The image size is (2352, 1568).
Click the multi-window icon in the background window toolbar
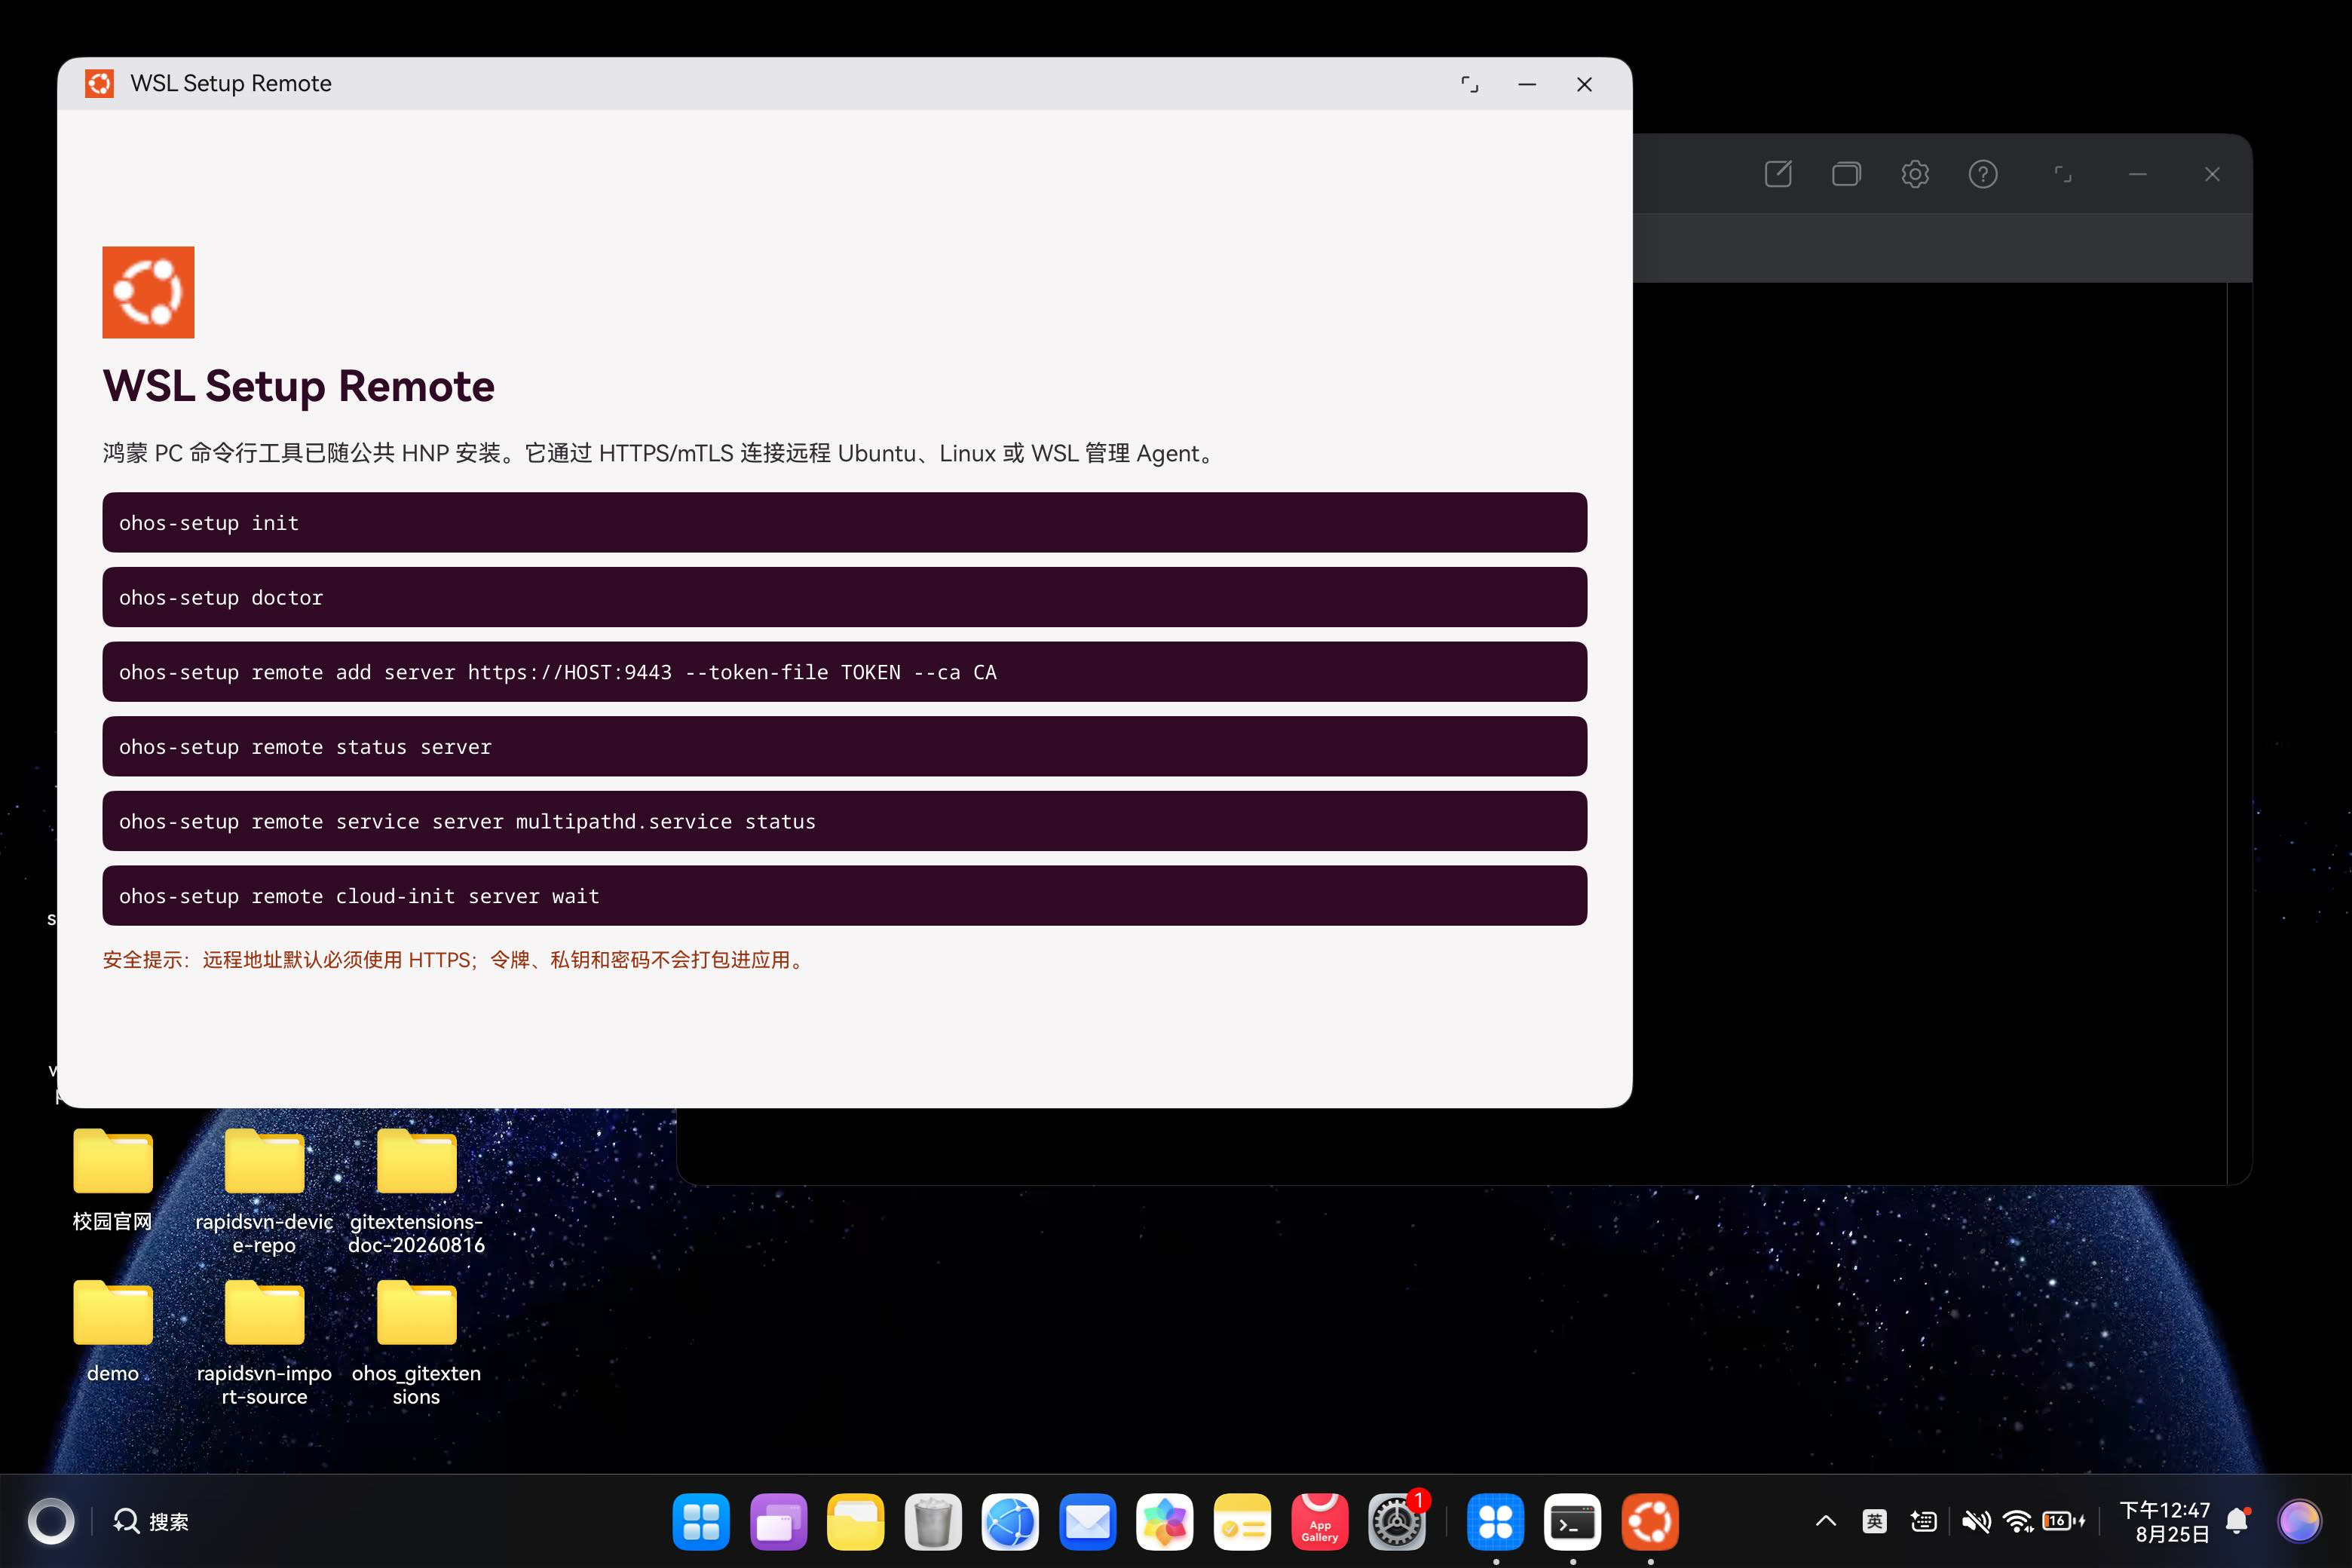(x=1846, y=174)
